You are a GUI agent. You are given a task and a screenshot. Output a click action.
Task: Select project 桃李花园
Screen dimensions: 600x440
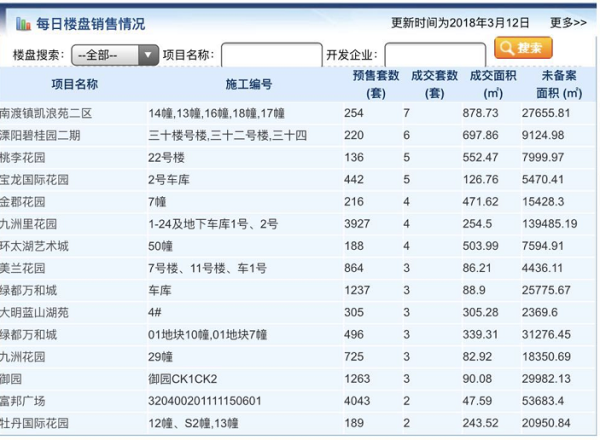[23, 158]
